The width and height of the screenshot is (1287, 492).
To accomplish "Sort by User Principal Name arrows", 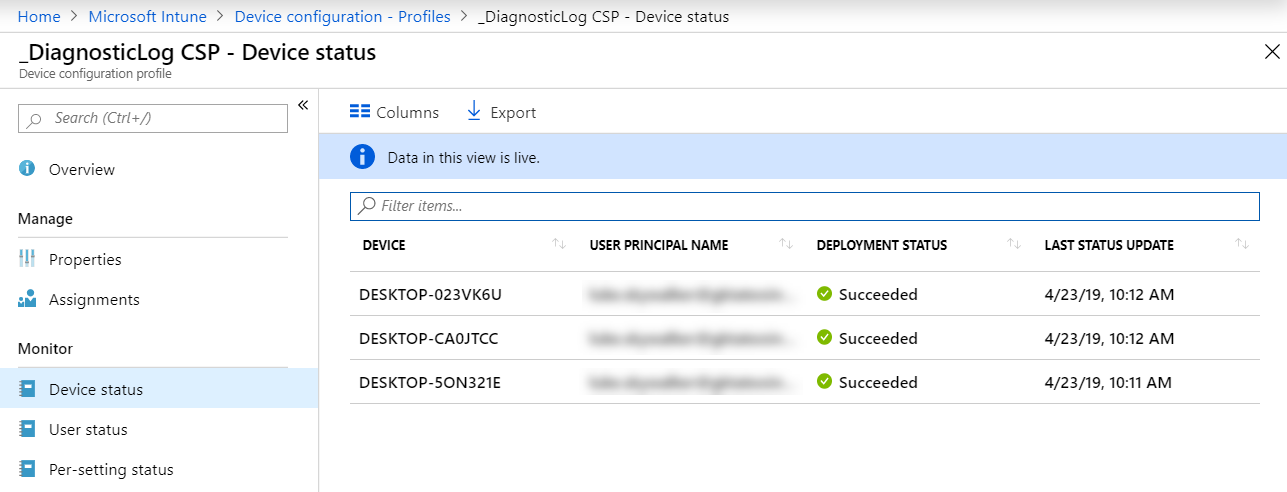I will tap(786, 245).
